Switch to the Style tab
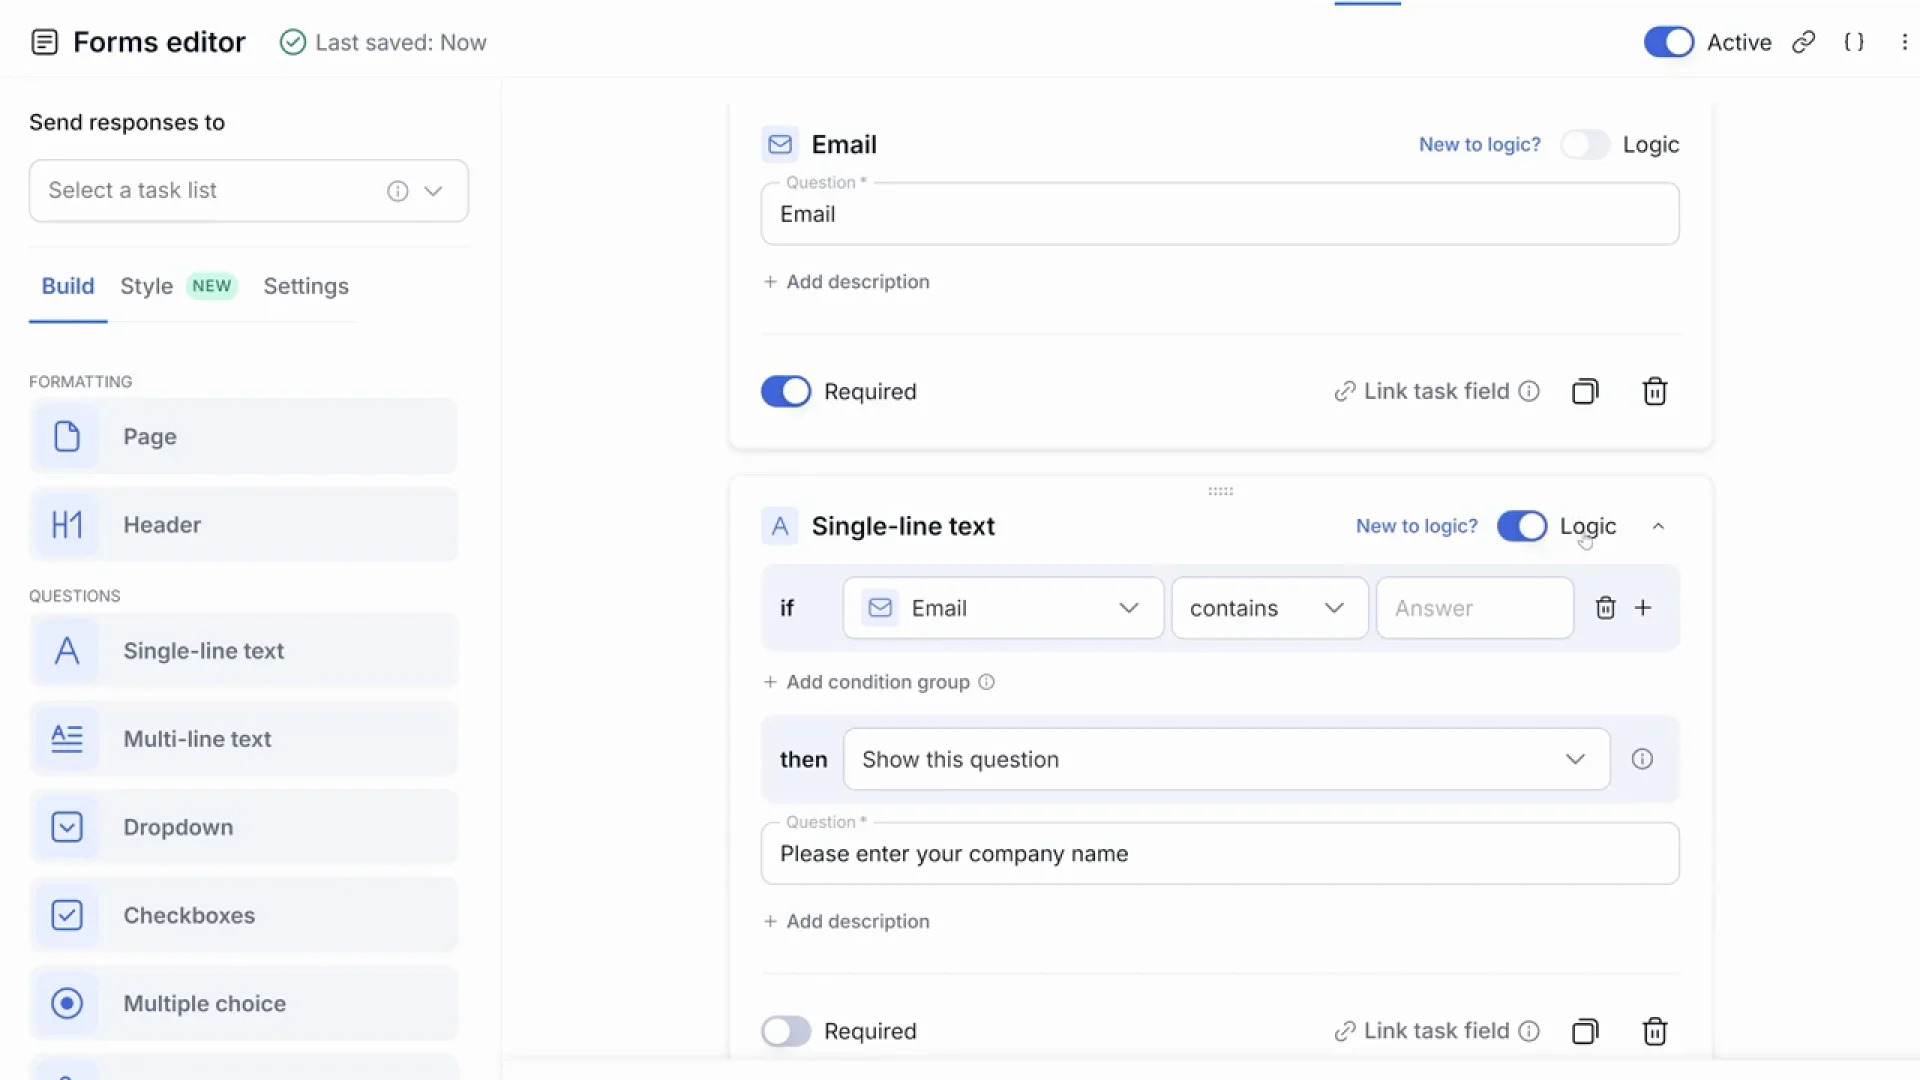 146,287
